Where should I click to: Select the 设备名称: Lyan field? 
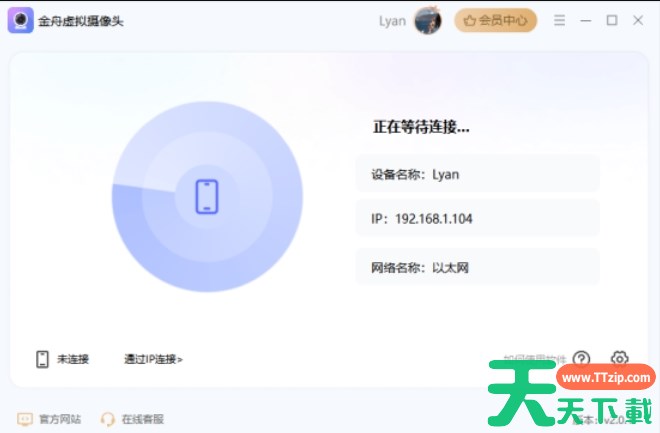(477, 174)
